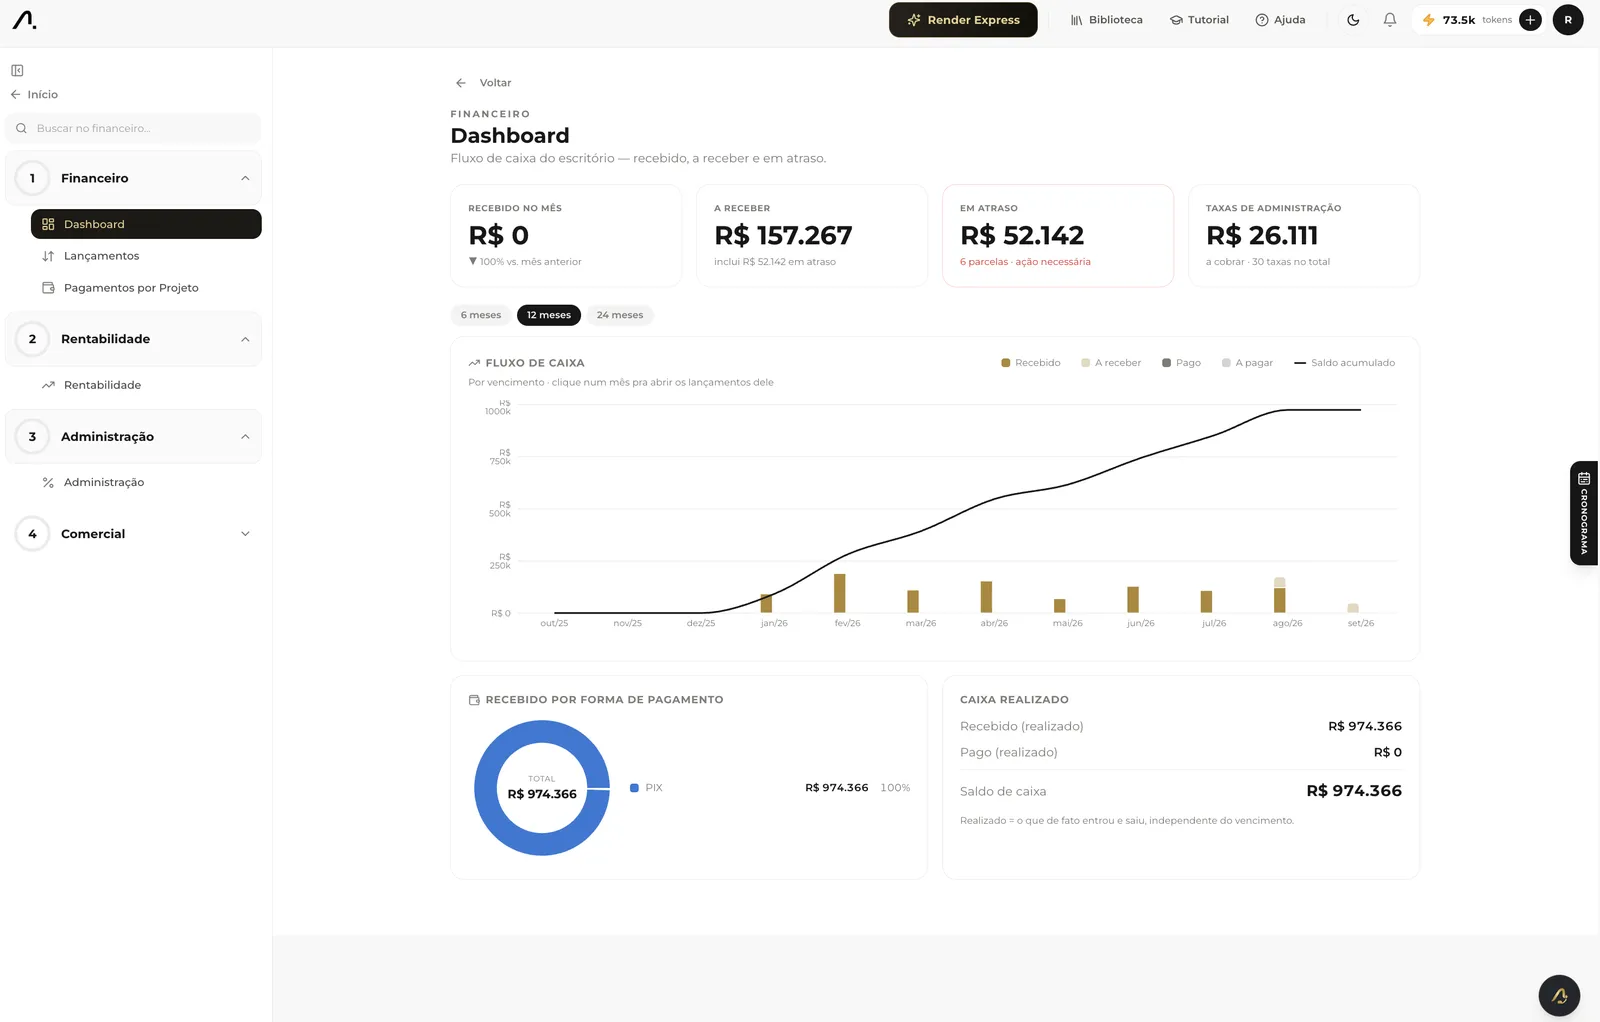Click the lightning bolt tokens icon
The image size is (1600, 1022).
click(x=1429, y=20)
